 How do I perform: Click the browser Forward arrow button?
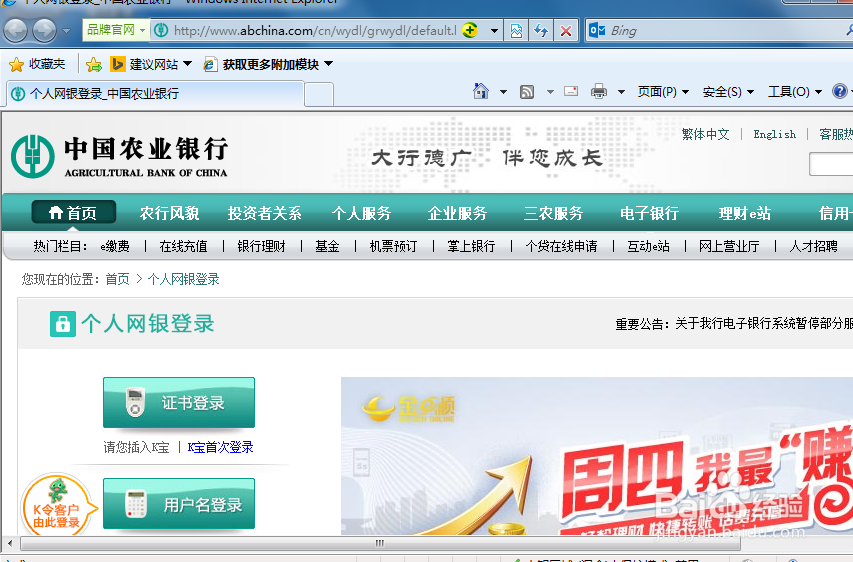(45, 30)
